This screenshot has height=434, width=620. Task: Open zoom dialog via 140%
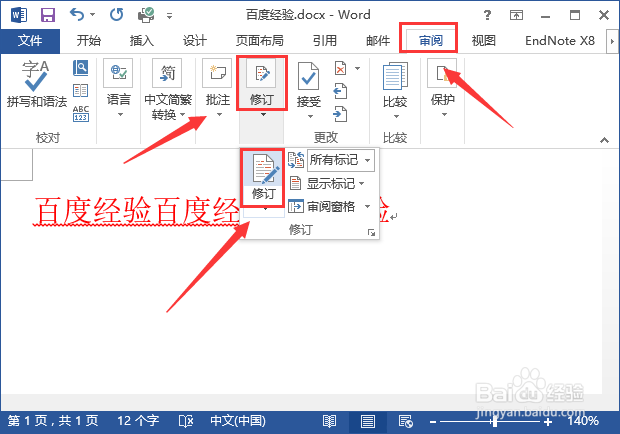coord(583,421)
